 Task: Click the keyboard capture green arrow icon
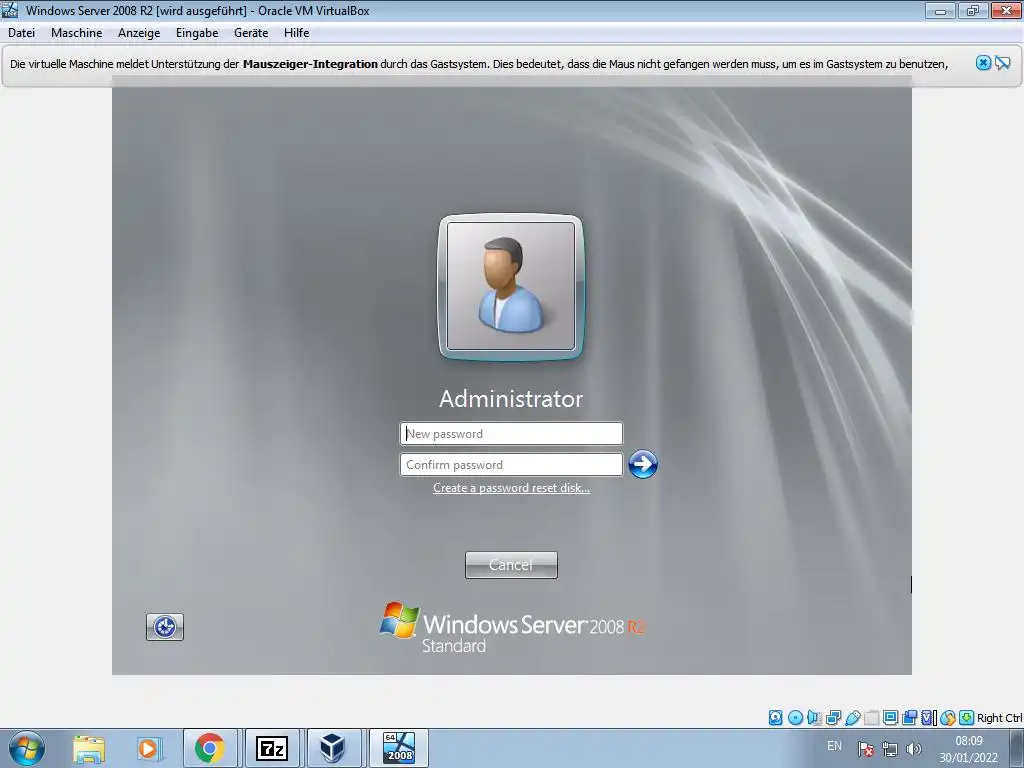coord(967,718)
